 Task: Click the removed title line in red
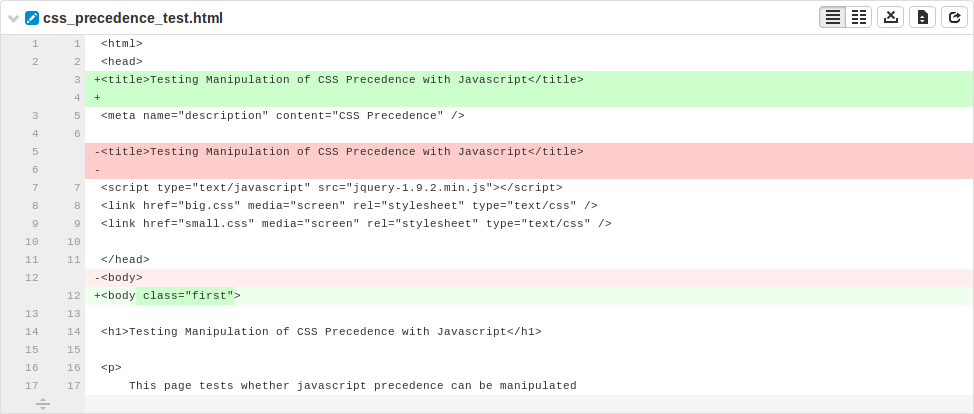pos(529,152)
